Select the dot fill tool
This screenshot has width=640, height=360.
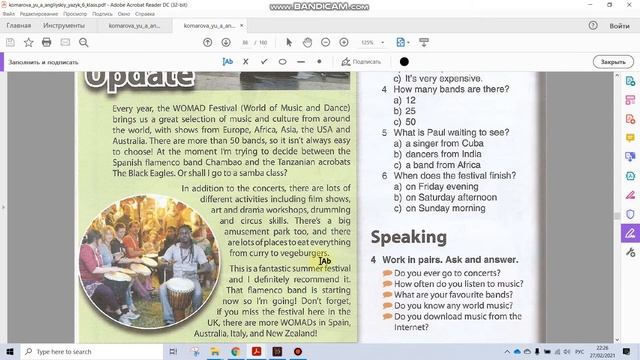[319, 62]
